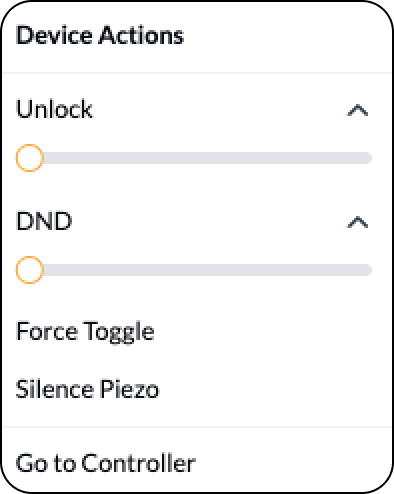Click the word Controller in the bottom link
394x494 pixels.
point(138,463)
